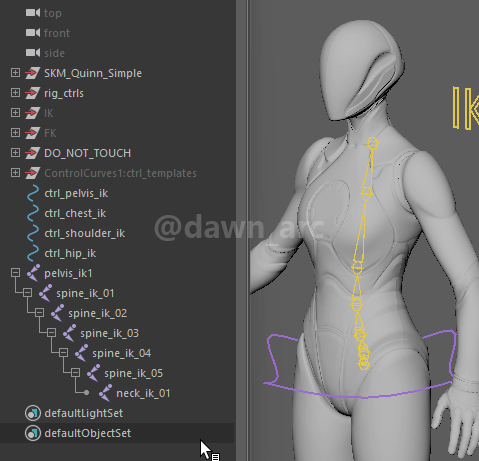The width and height of the screenshot is (479, 461).
Task: Click the spine_ik_01 joint icon
Action: click(x=45, y=293)
